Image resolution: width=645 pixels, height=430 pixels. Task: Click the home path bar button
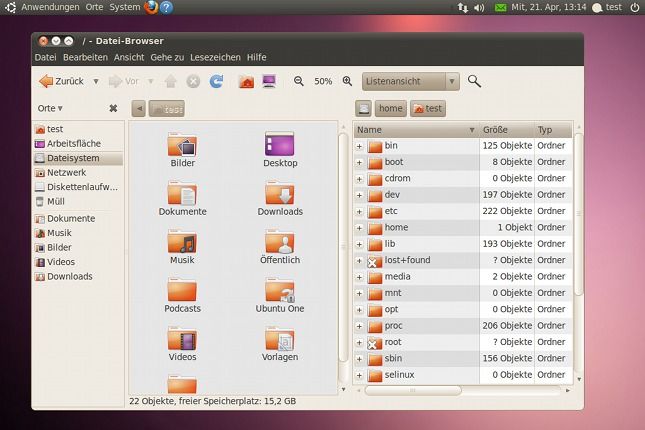[390, 108]
